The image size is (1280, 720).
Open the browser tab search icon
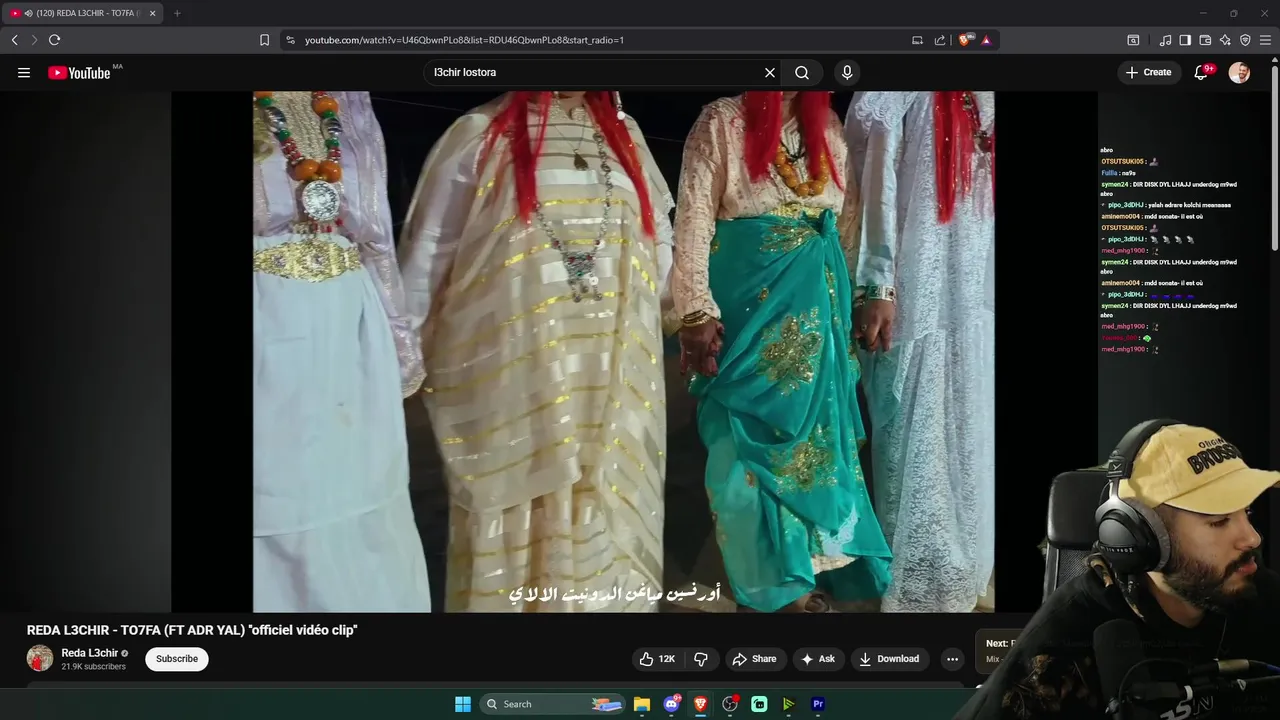(1133, 40)
